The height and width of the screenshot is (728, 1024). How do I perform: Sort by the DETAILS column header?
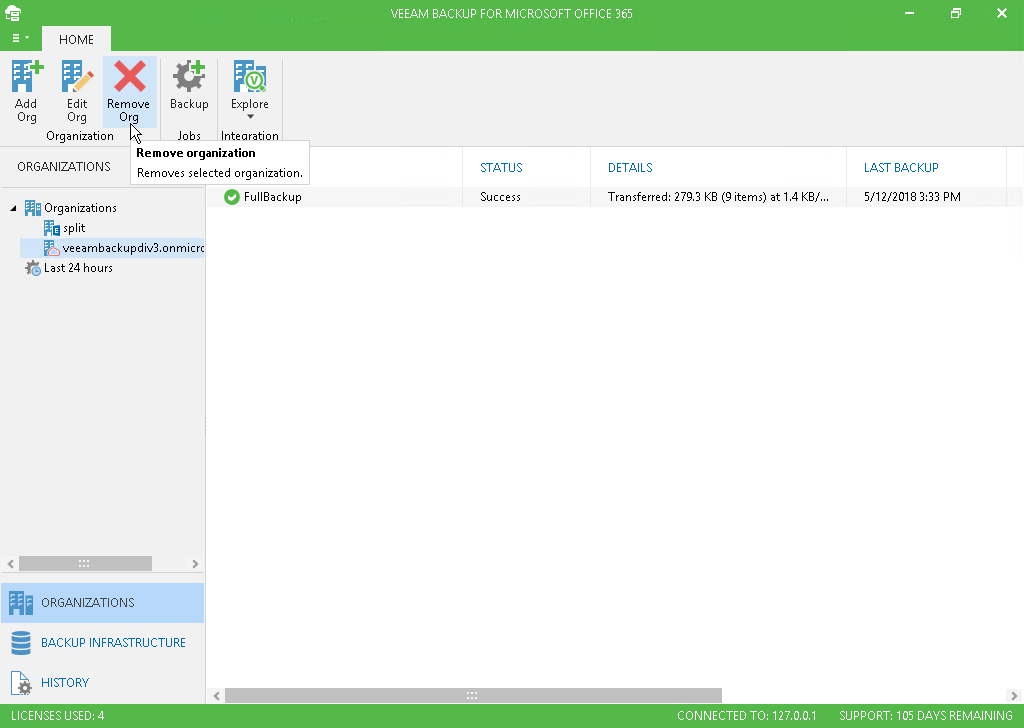pos(630,168)
